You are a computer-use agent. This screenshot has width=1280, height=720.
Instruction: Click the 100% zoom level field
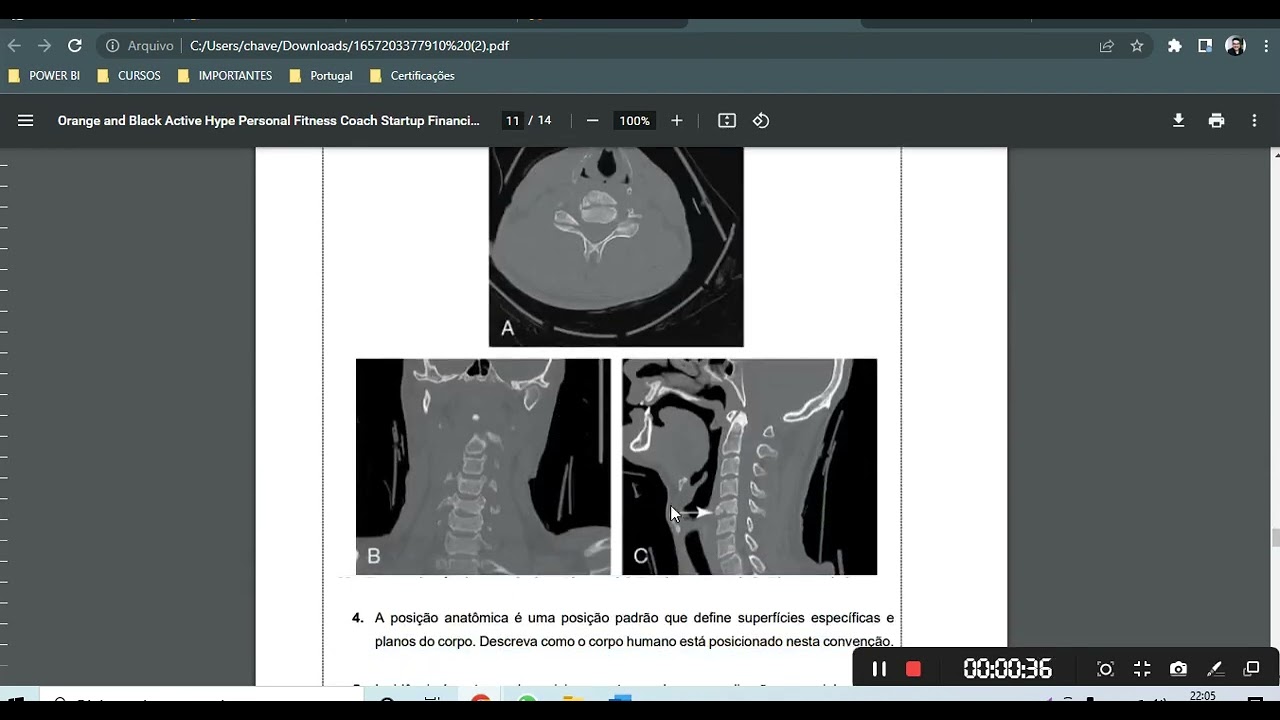coord(634,120)
